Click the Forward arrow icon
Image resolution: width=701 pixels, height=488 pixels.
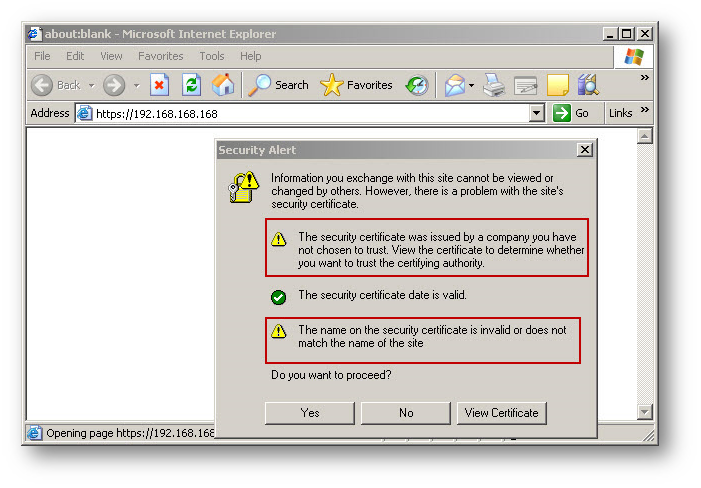114,85
